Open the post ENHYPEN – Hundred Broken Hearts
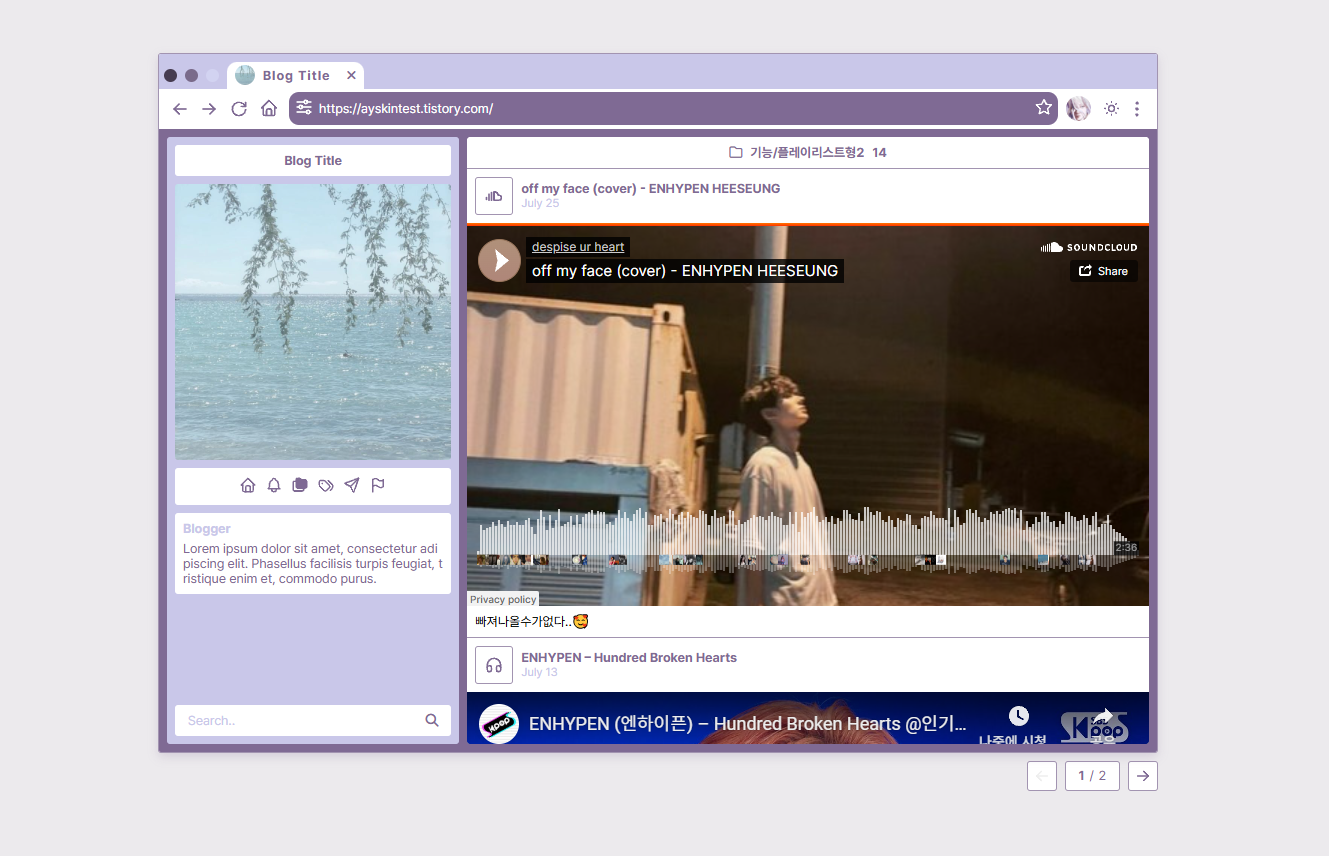Screen dimensions: 1329x856 point(629,658)
